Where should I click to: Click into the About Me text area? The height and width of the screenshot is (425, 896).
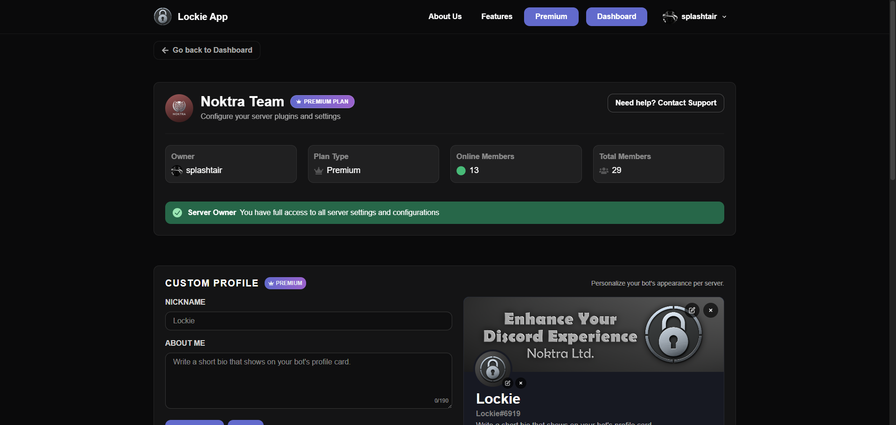point(308,379)
